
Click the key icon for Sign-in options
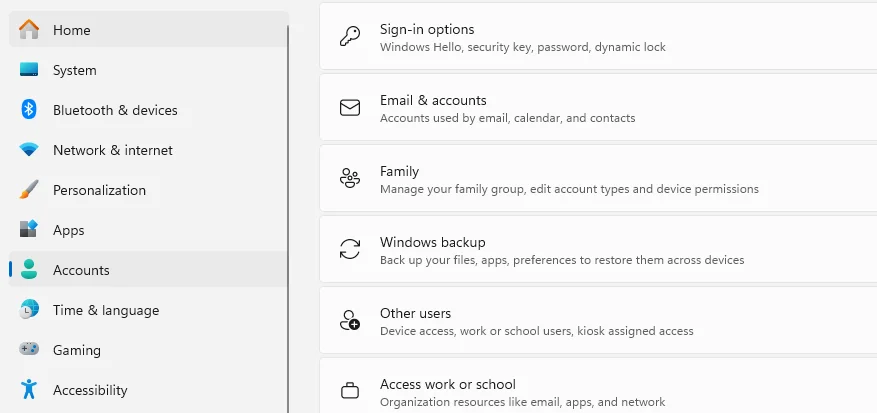350,36
